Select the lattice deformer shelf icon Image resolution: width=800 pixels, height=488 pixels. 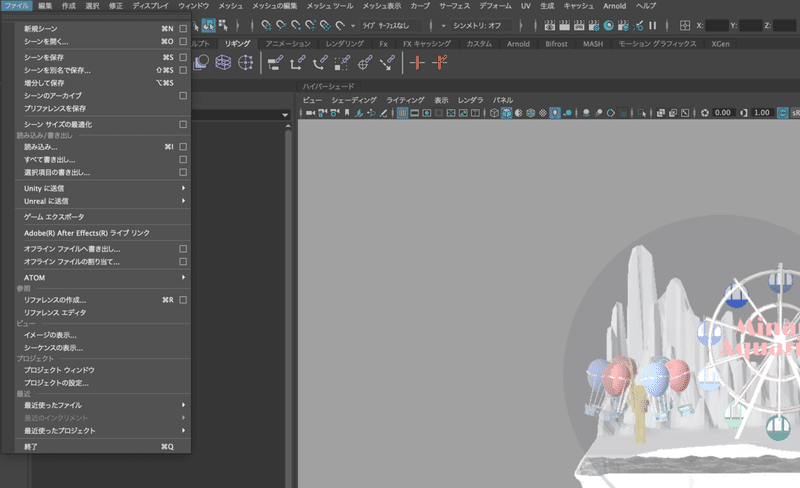pyautogui.click(x=223, y=62)
